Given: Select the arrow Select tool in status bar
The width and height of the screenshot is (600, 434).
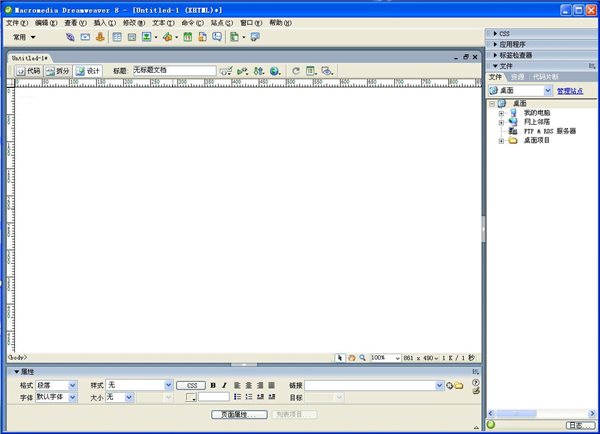Looking at the screenshot, I should [x=340, y=358].
